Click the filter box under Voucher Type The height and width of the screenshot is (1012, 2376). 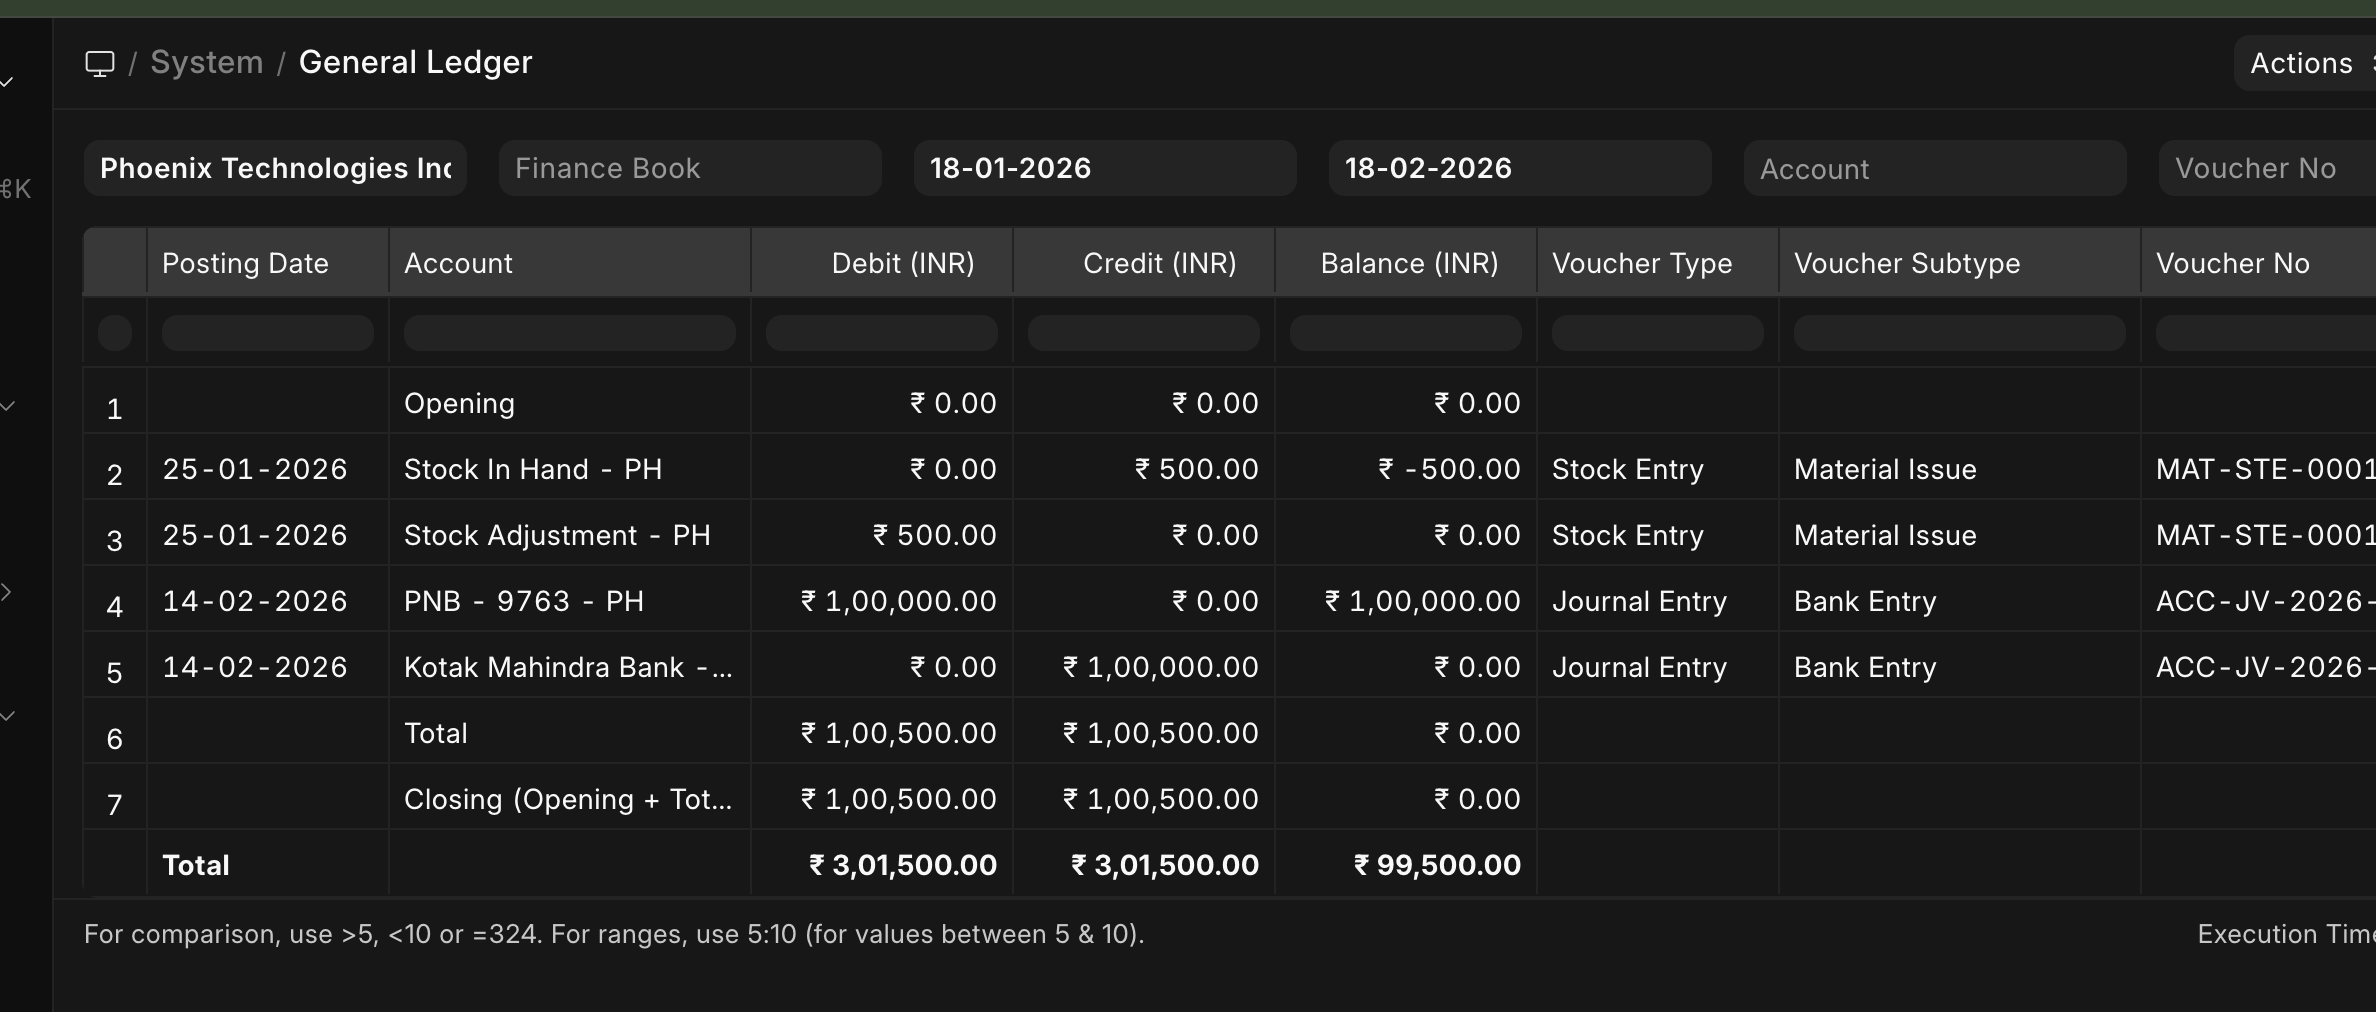[x=1657, y=333]
